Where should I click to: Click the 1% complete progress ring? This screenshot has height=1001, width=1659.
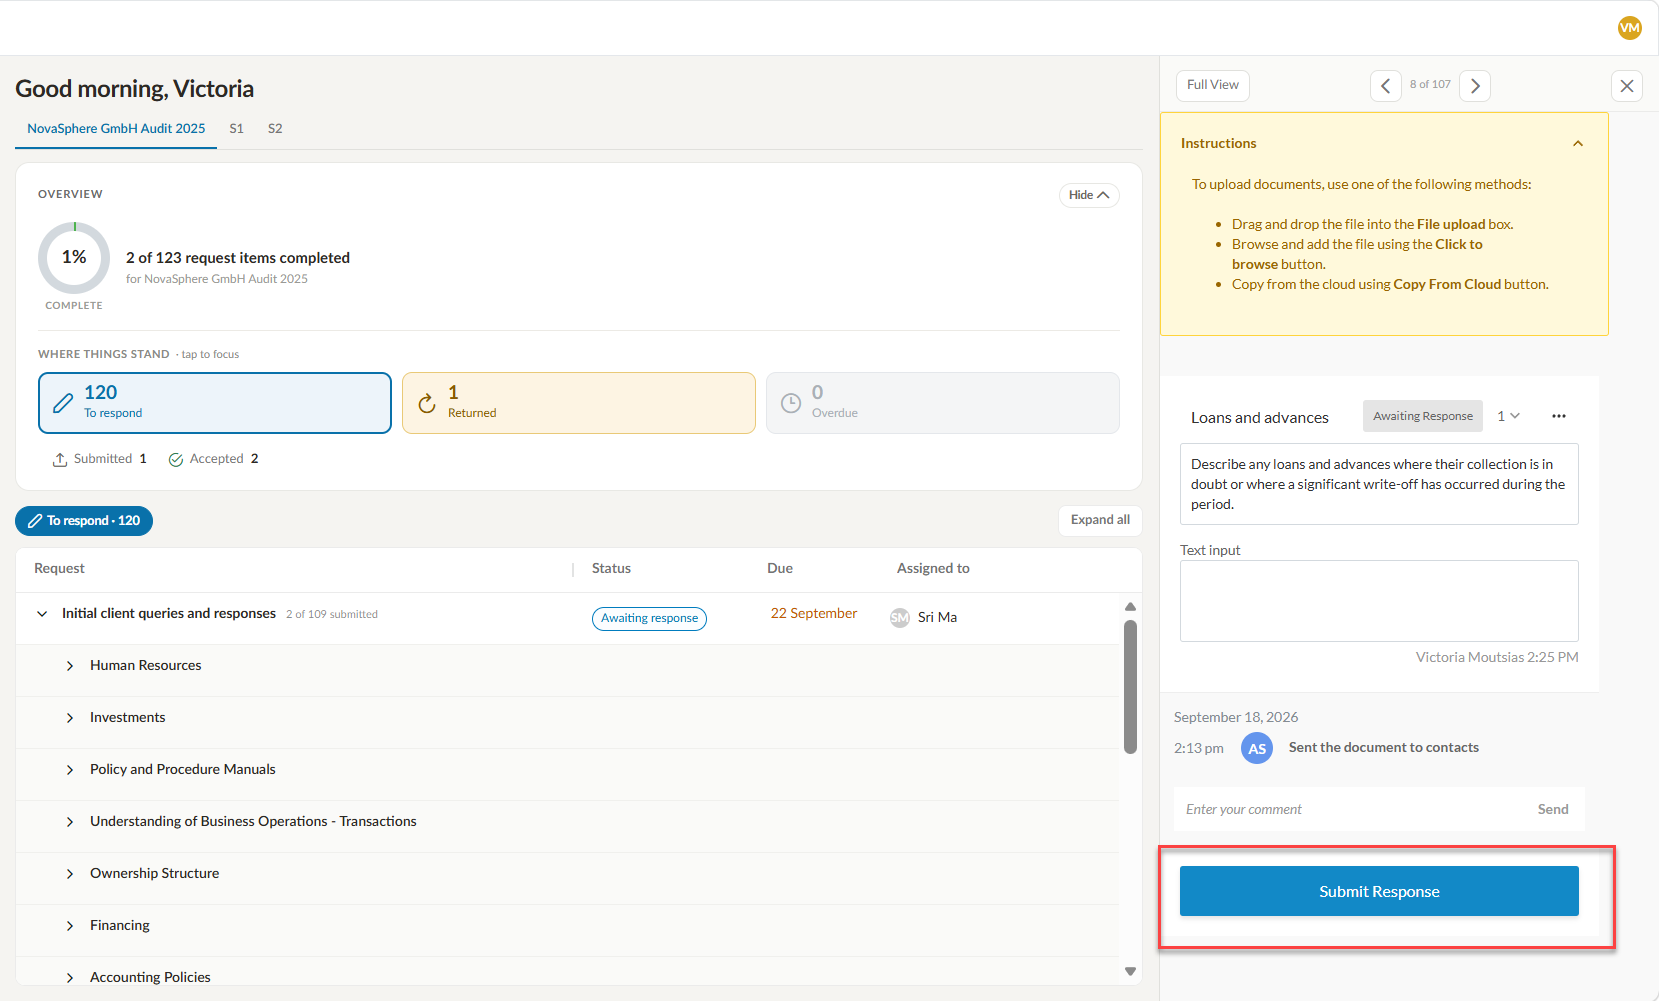pos(74,258)
